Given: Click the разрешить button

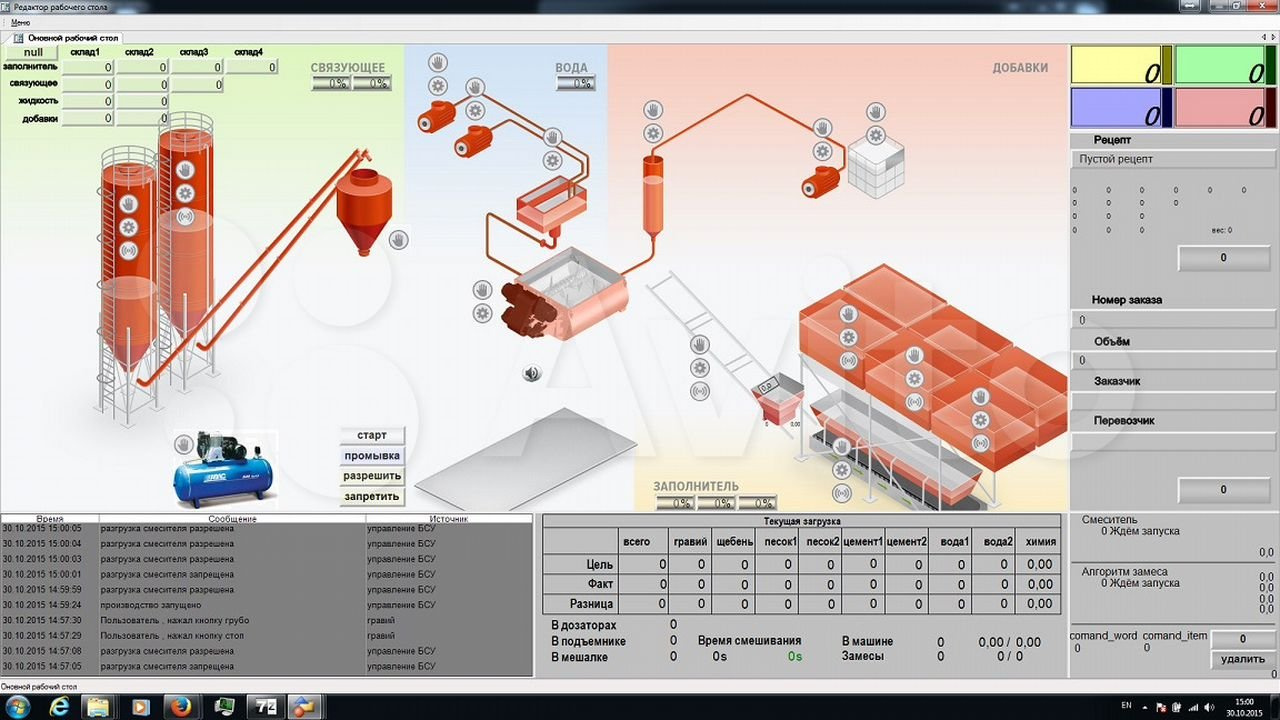Looking at the screenshot, I should point(372,476).
